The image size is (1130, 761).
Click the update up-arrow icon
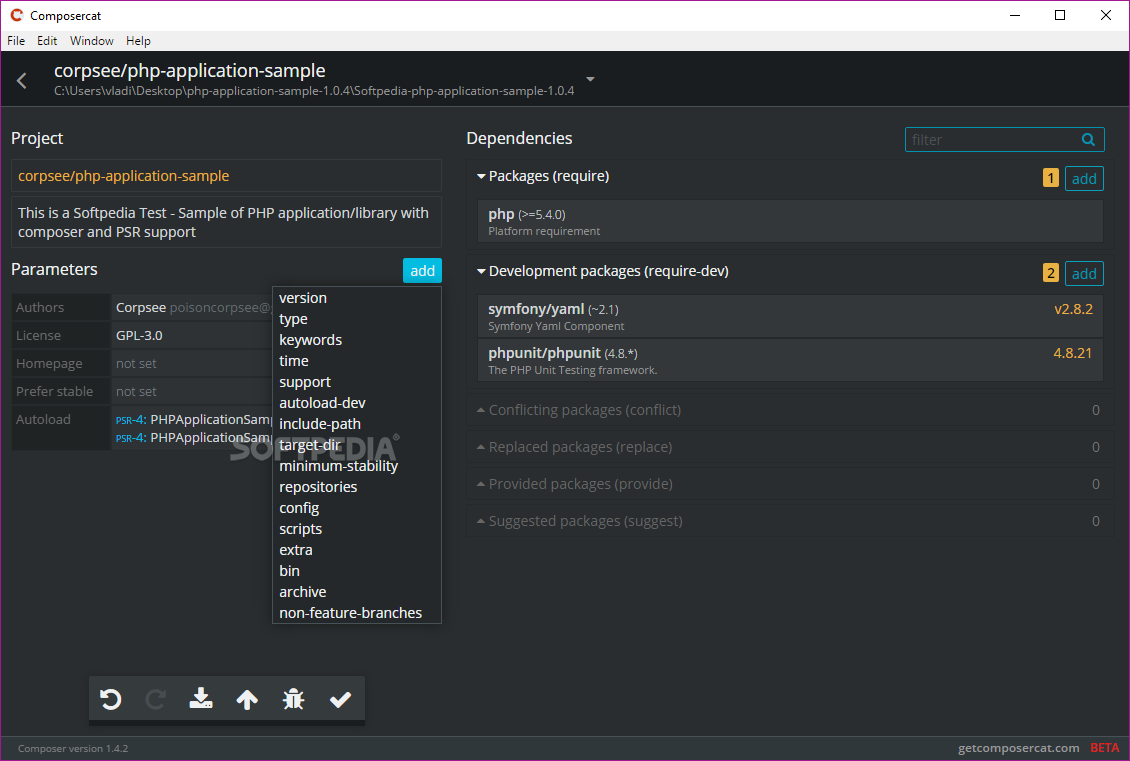tap(247, 699)
